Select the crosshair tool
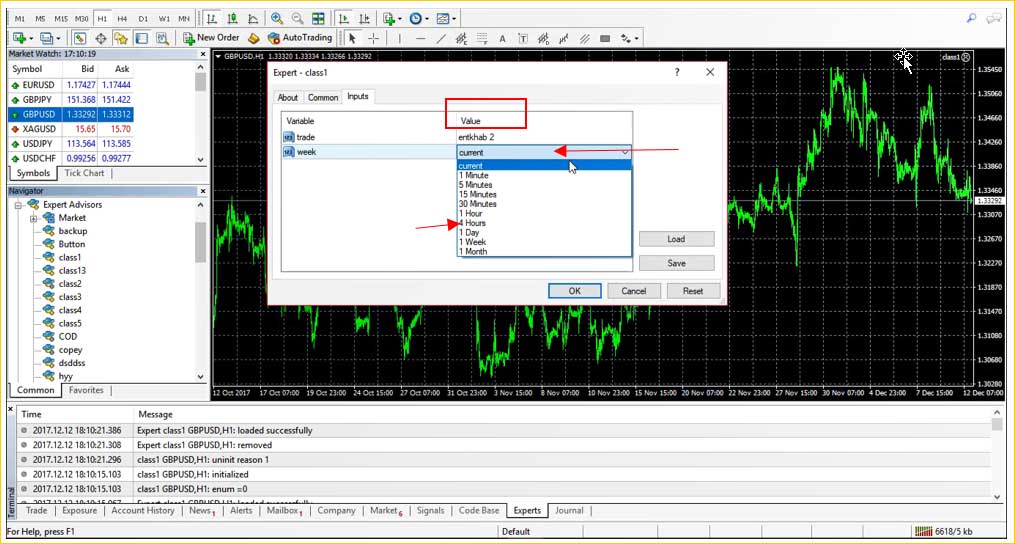 pyautogui.click(x=373, y=38)
